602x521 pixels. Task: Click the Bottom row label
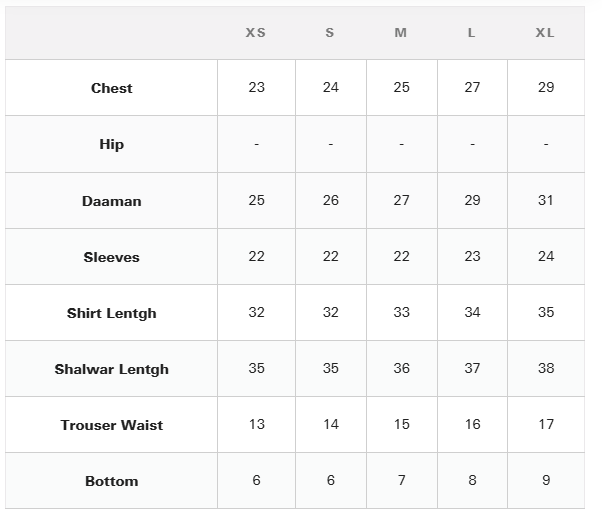[x=112, y=481]
